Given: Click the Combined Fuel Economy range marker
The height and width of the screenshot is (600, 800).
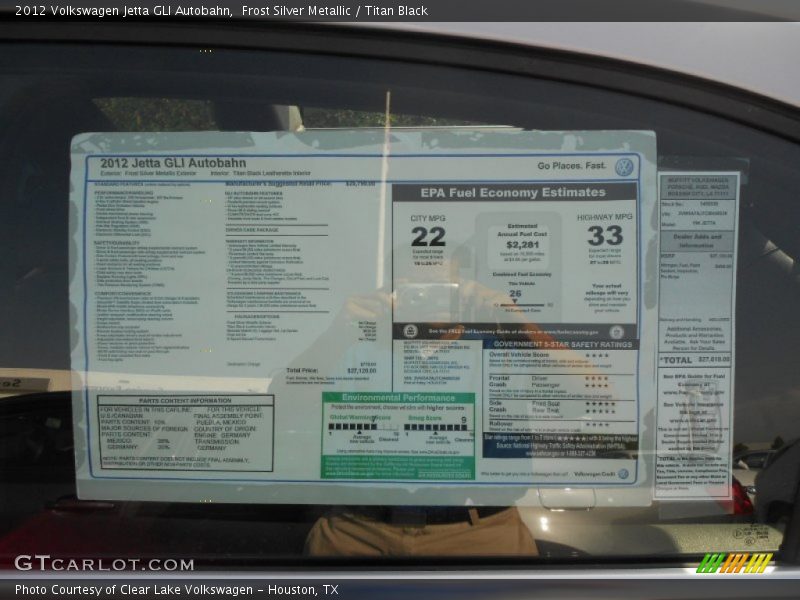Looking at the screenshot, I should coord(516,303).
